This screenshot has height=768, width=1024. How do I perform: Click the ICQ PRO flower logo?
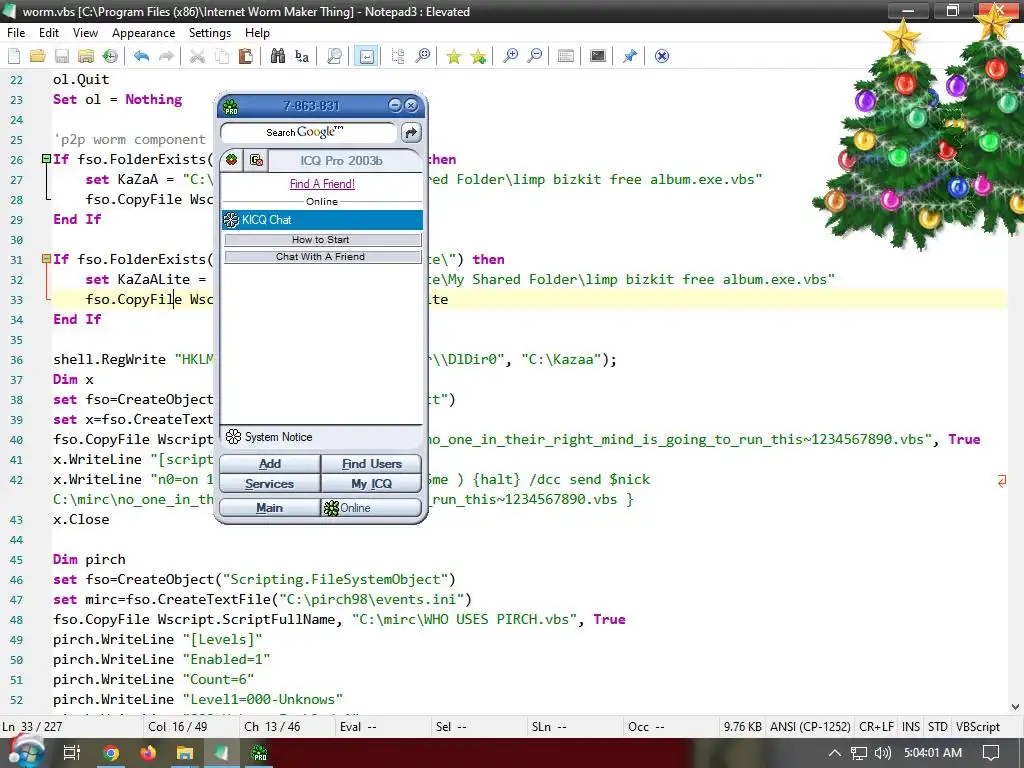pos(230,106)
